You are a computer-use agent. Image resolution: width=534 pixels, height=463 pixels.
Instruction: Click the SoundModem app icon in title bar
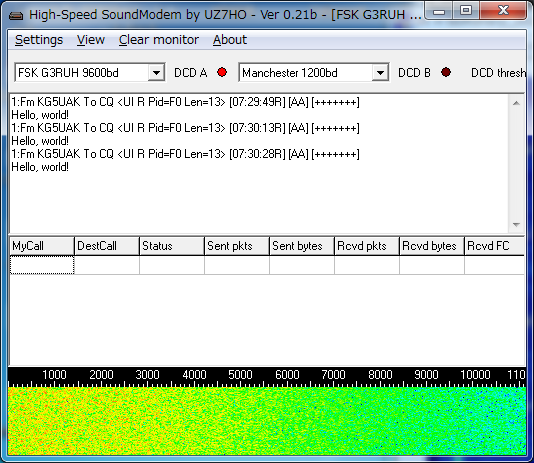coord(16,15)
